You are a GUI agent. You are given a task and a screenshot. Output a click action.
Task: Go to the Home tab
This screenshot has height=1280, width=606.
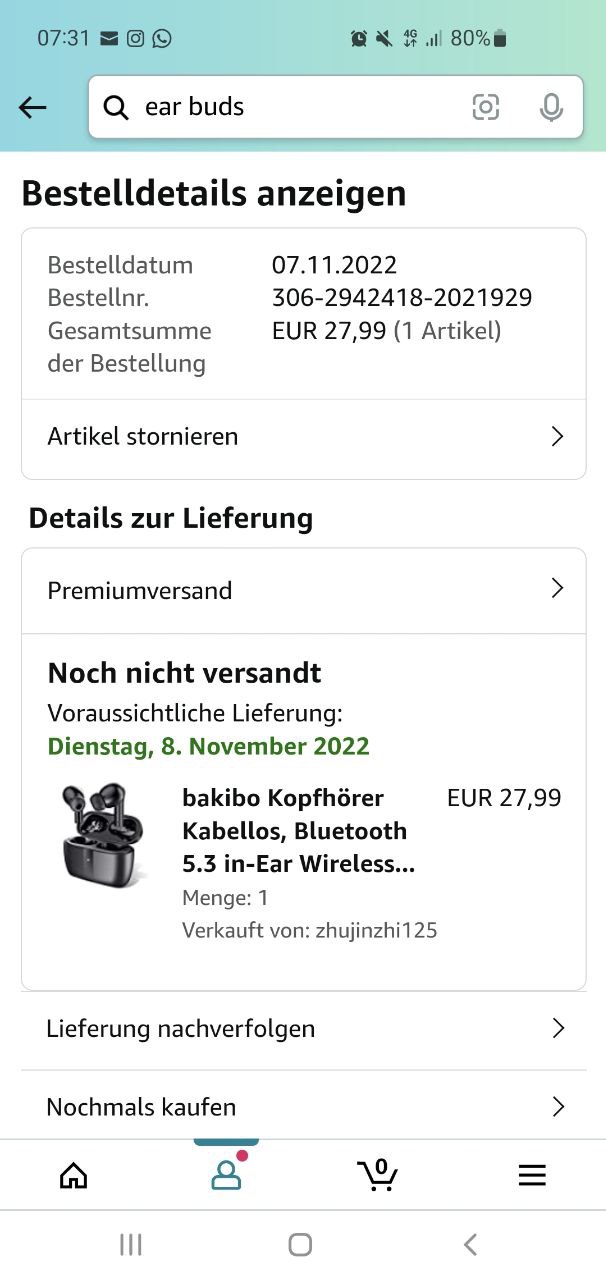coord(74,1175)
